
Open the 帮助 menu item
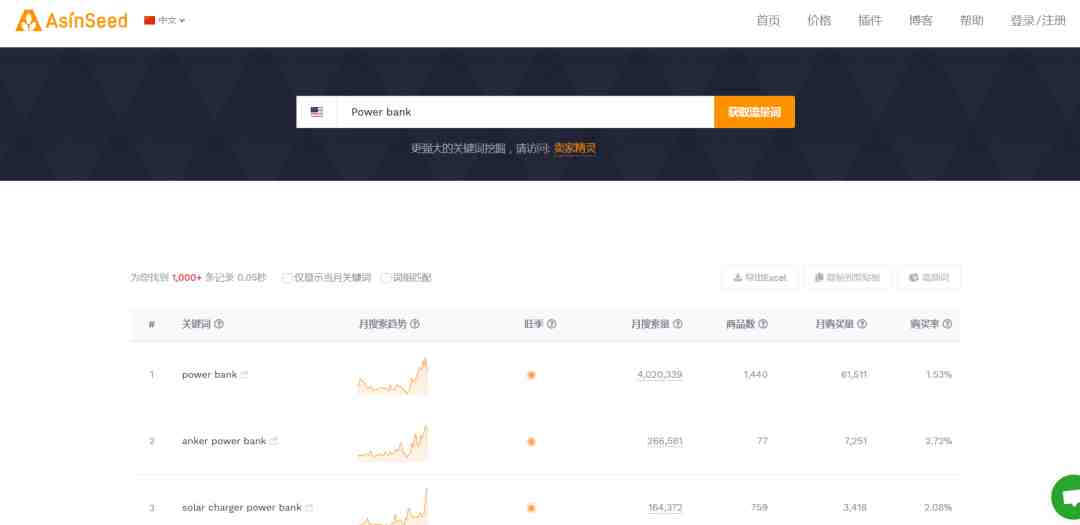coord(972,21)
